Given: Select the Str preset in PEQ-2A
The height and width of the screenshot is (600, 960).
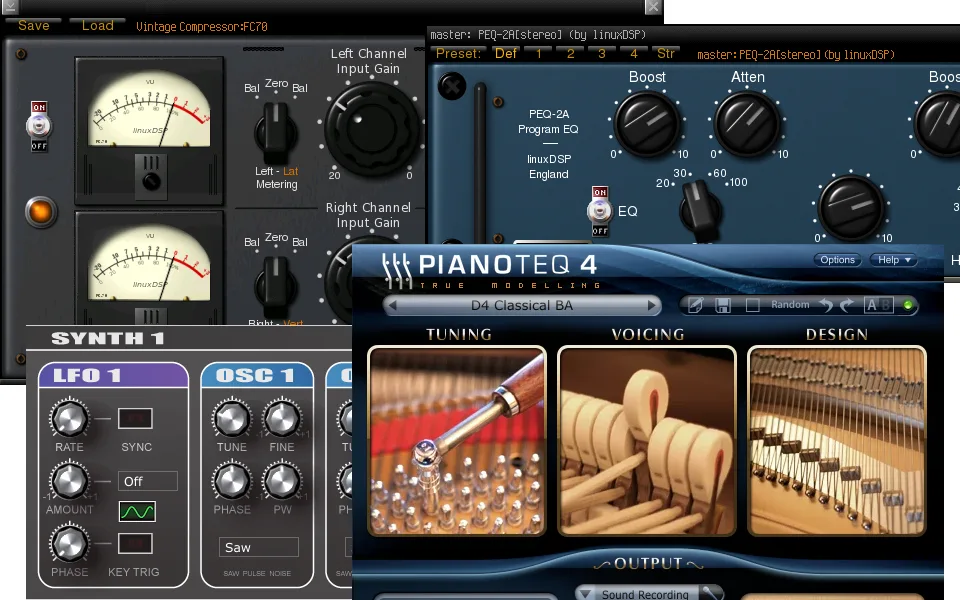Looking at the screenshot, I should click(x=666, y=53).
